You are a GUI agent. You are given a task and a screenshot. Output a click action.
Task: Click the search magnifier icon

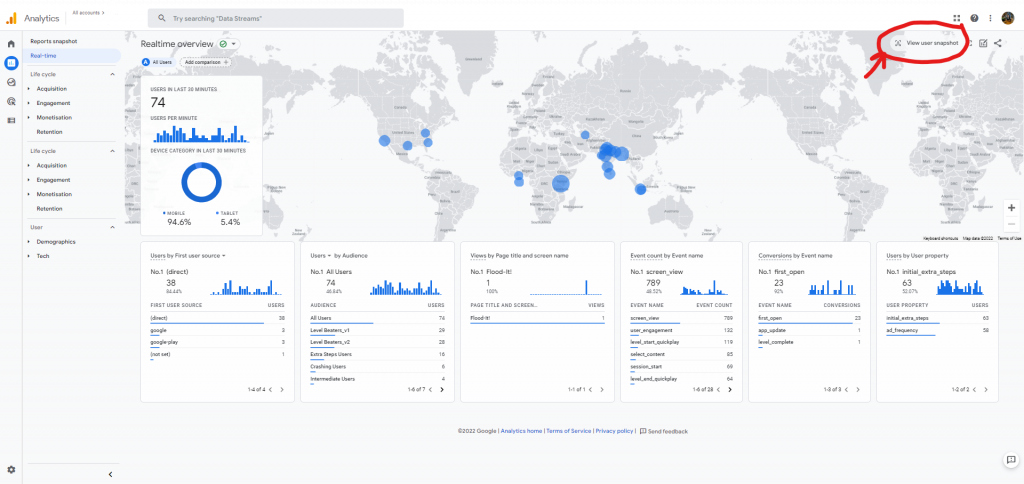pos(162,18)
